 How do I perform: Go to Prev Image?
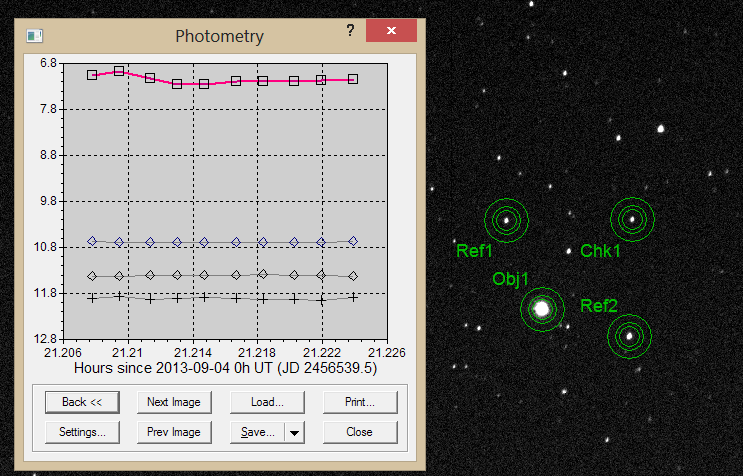coord(173,433)
